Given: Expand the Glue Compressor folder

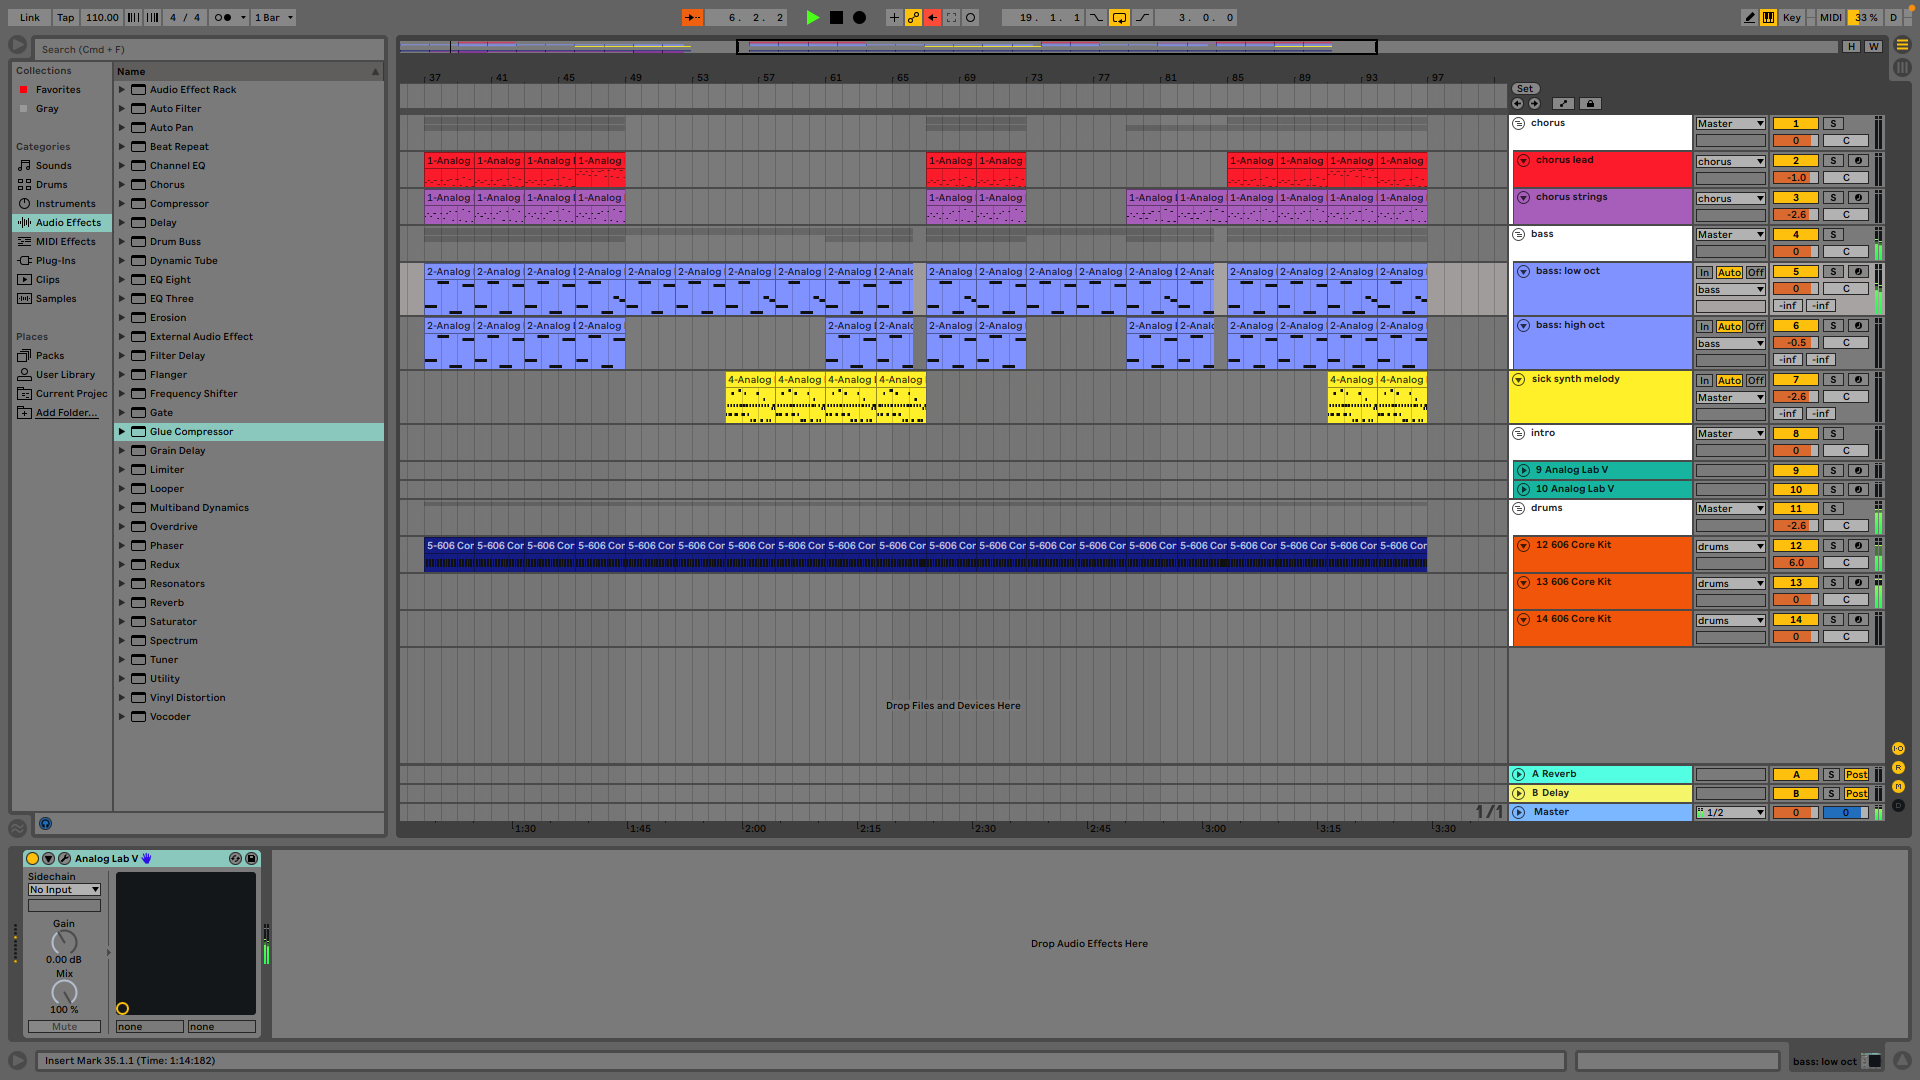Looking at the screenshot, I should point(122,432).
